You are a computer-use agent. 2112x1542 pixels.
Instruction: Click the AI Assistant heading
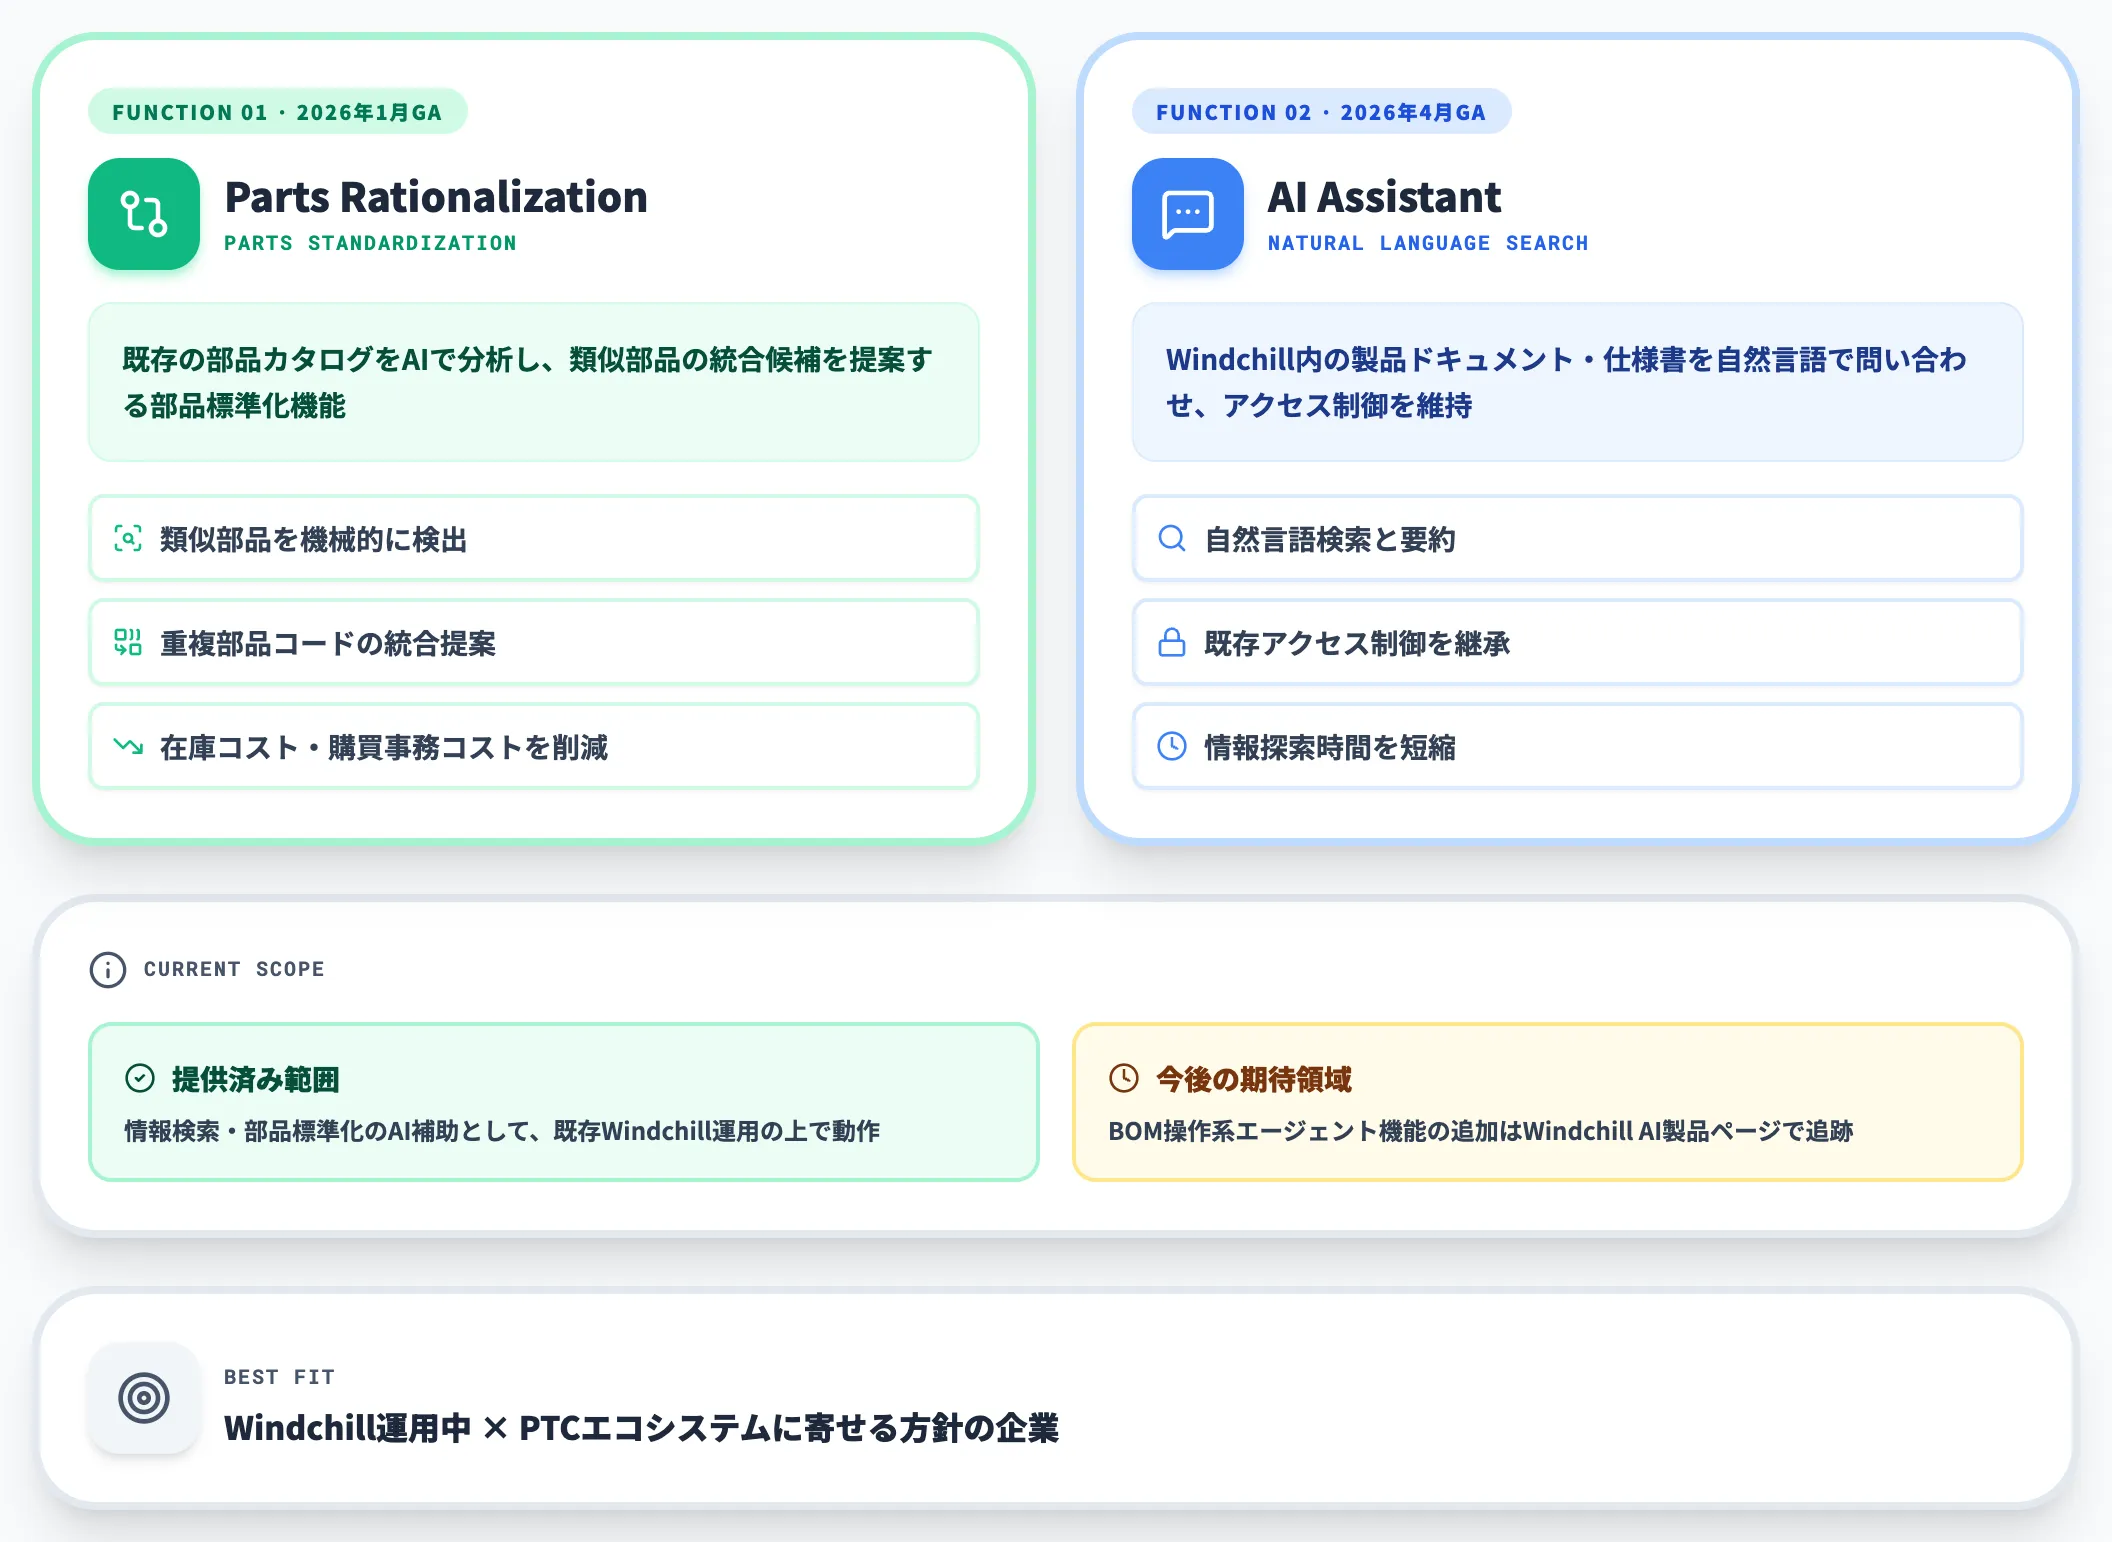pos(1384,197)
